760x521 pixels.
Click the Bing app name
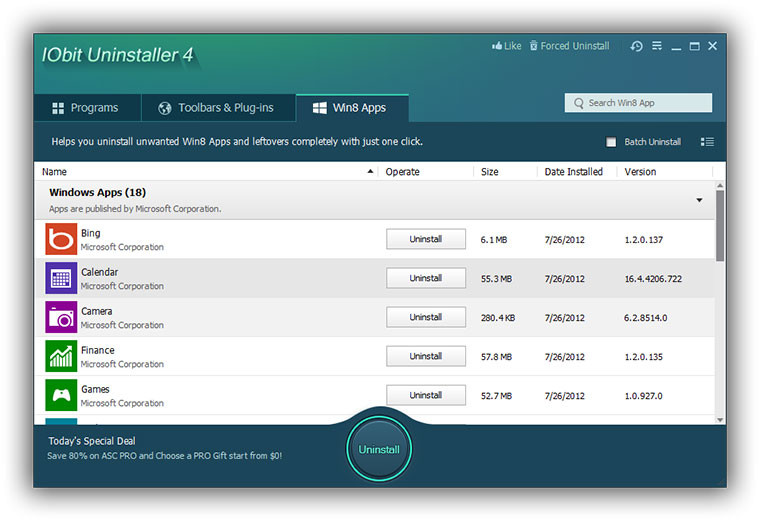(x=91, y=233)
